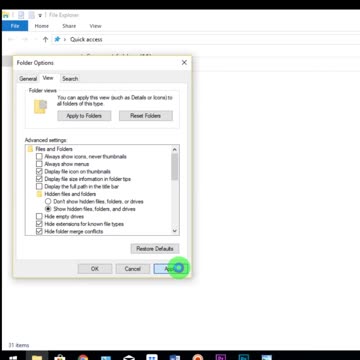The image size is (360, 360).
Task: Click the Files and Folders folder icon
Action: point(30,149)
